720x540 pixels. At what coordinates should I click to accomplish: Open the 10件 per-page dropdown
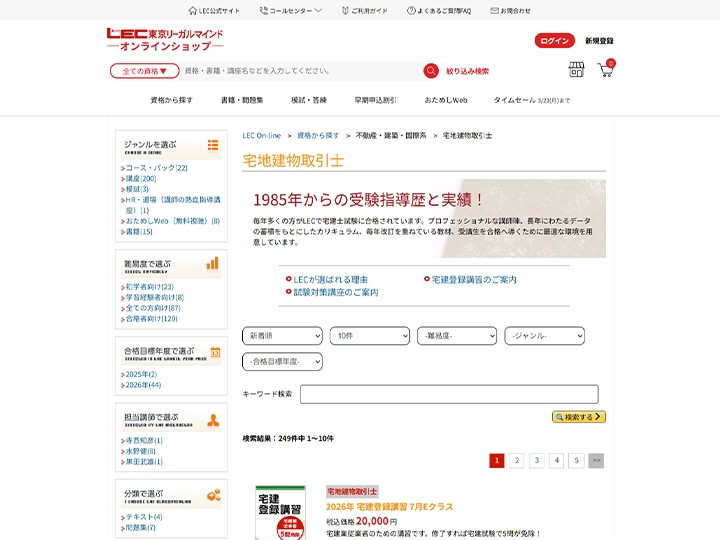(370, 336)
